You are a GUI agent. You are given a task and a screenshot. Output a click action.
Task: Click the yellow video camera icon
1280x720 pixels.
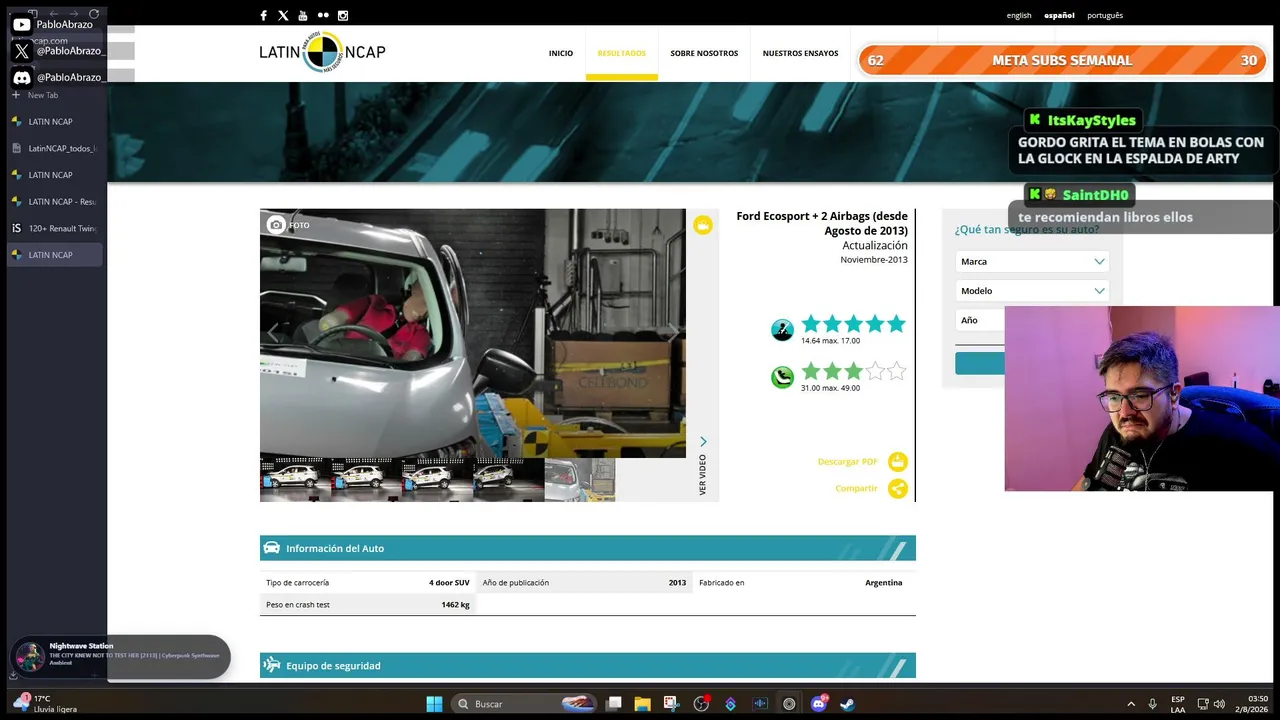click(x=703, y=225)
